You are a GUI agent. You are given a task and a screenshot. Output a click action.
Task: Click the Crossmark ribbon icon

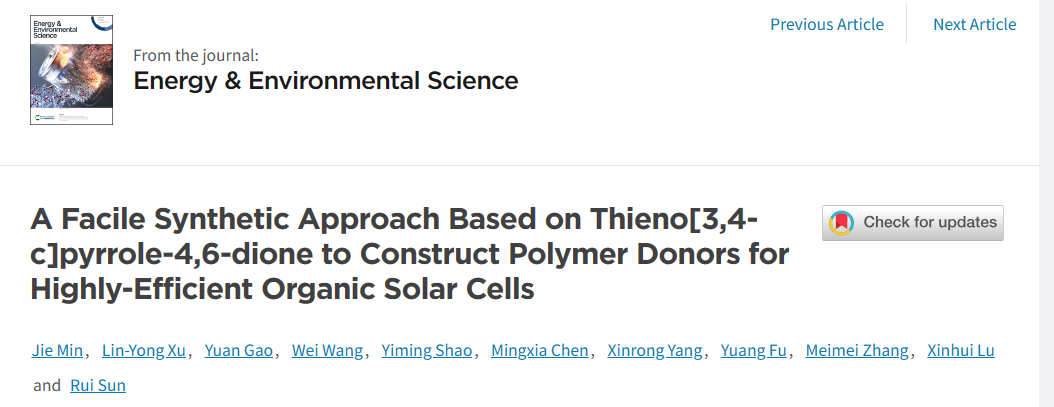pyautogui.click(x=842, y=223)
